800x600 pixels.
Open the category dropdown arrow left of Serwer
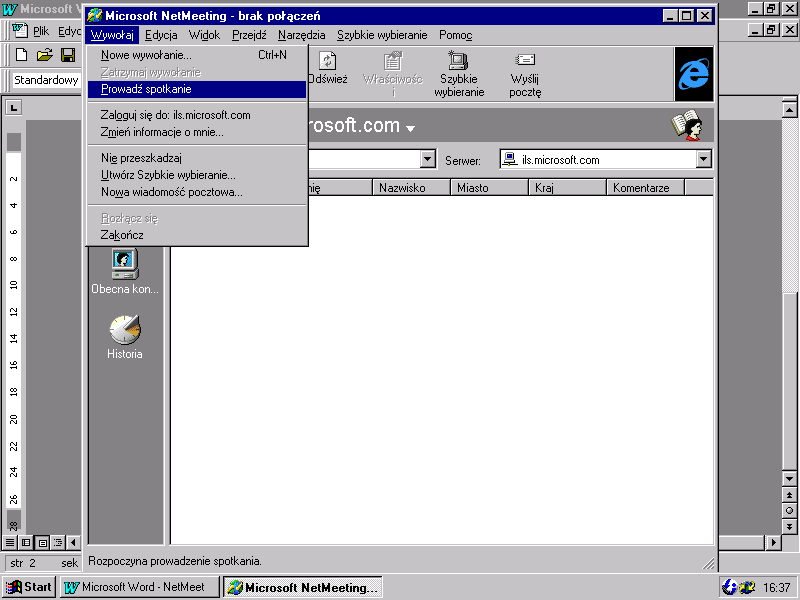[x=428, y=160]
